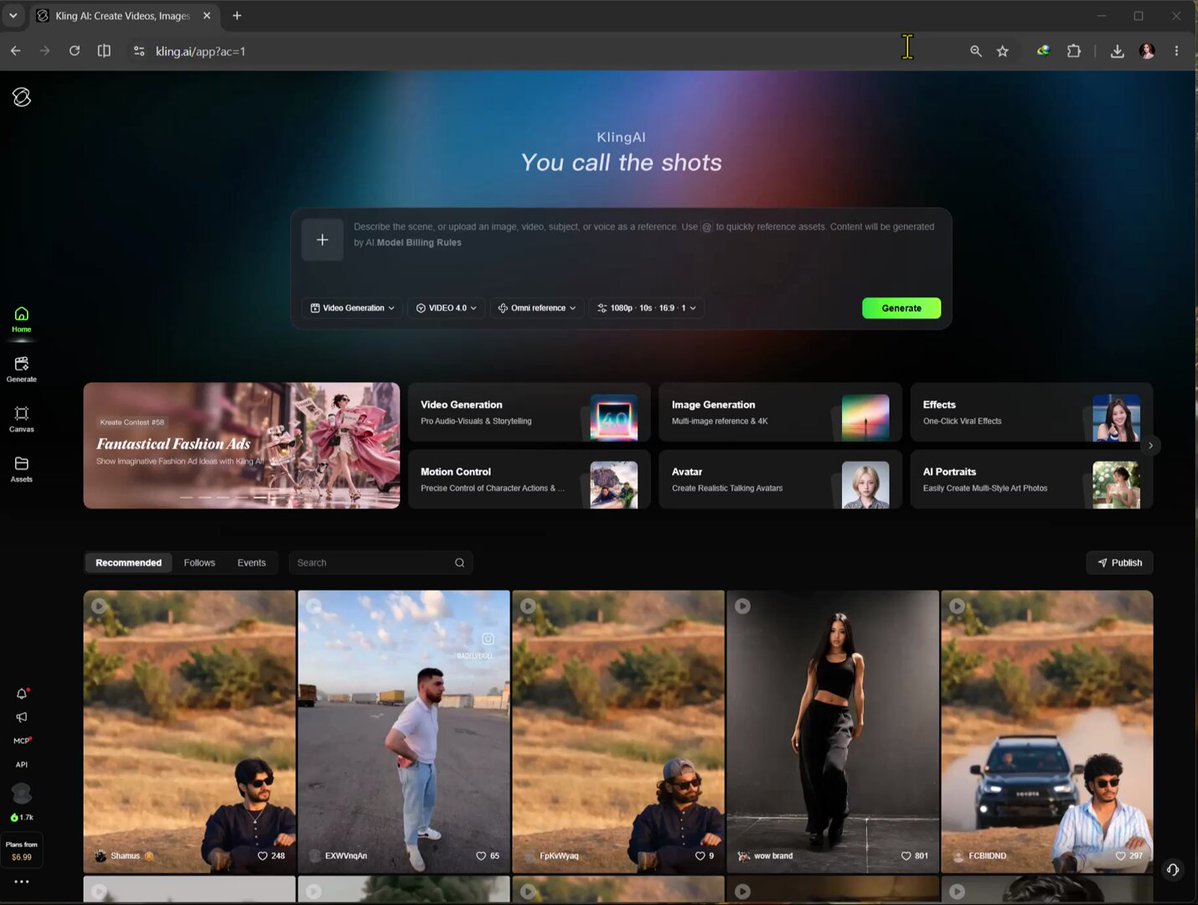Select the Kling AI browser tab
Image resolution: width=1198 pixels, height=905 pixels.
122,16
